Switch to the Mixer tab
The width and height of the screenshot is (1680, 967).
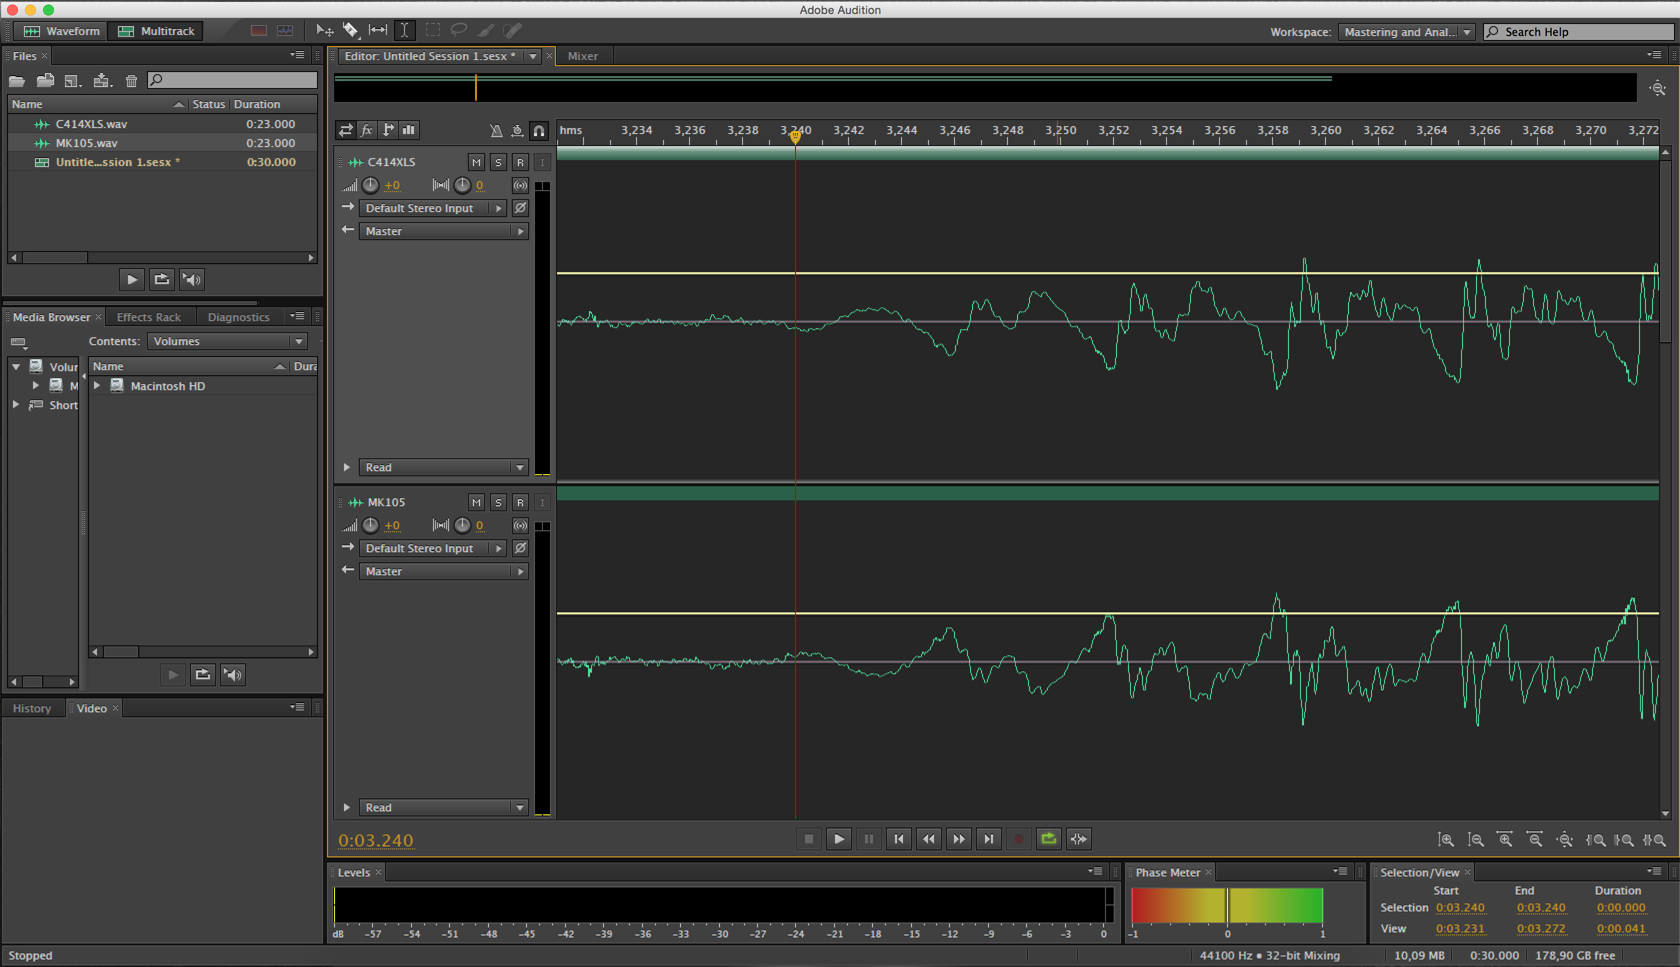click(x=583, y=57)
